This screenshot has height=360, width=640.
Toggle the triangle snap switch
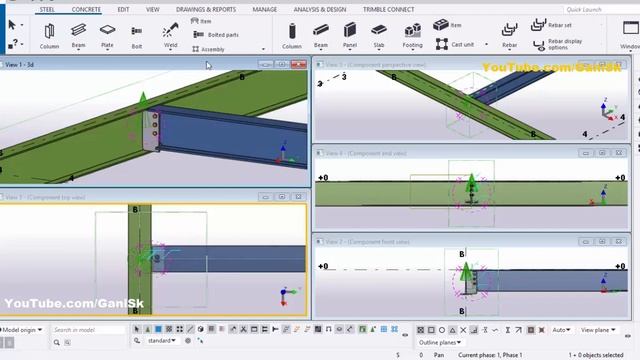[453, 330]
